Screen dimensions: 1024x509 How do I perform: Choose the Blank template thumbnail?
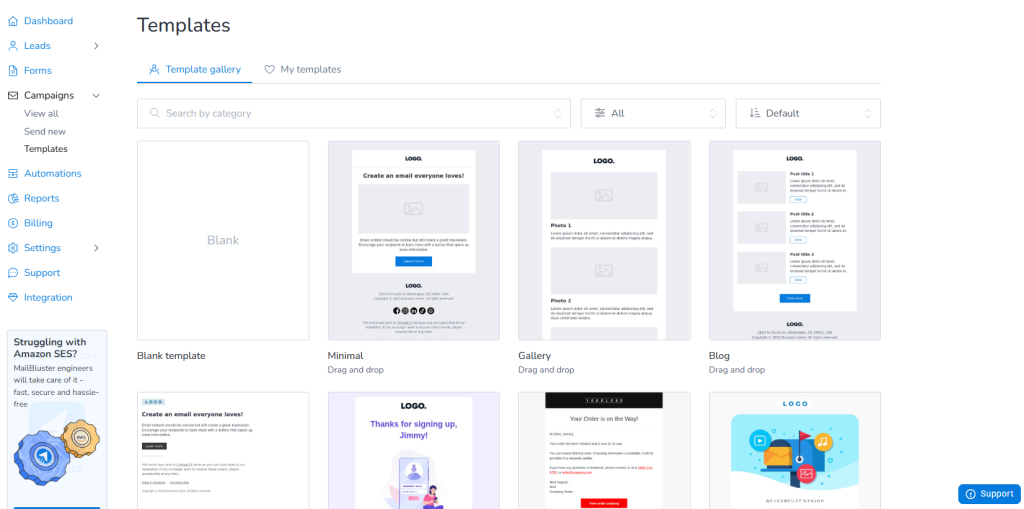pos(223,240)
